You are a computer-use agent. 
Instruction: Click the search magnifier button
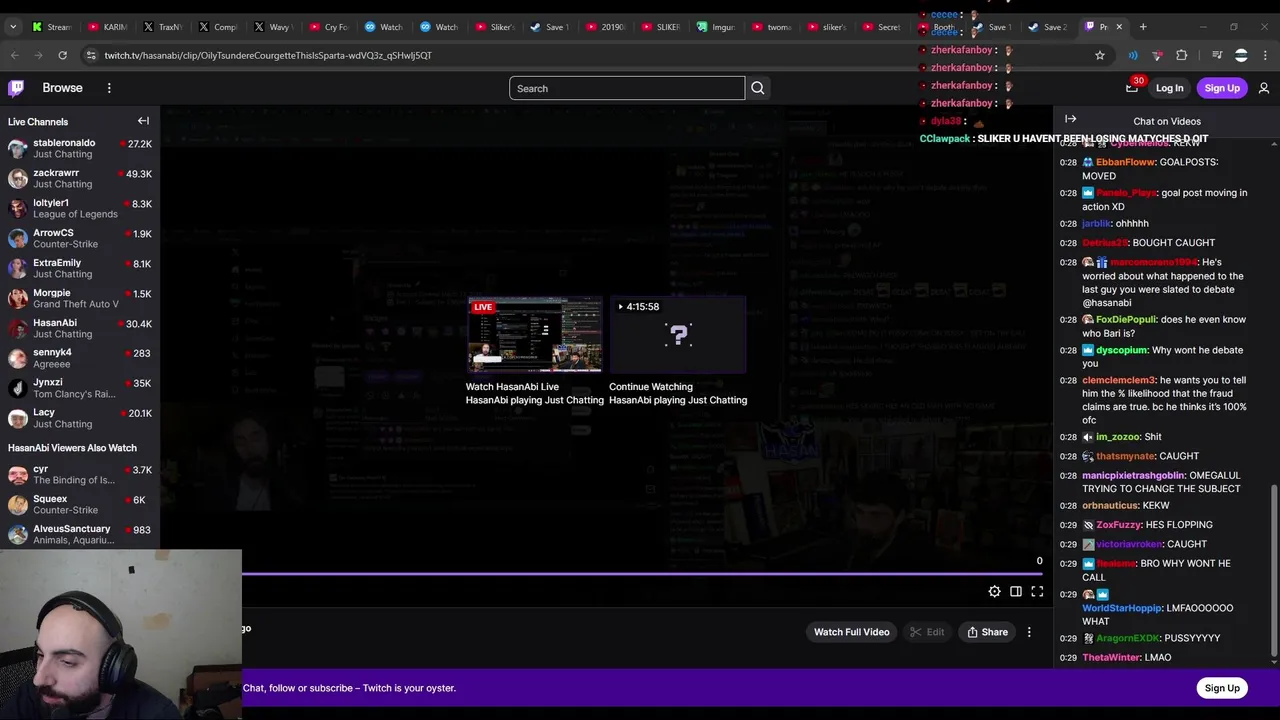click(x=758, y=88)
